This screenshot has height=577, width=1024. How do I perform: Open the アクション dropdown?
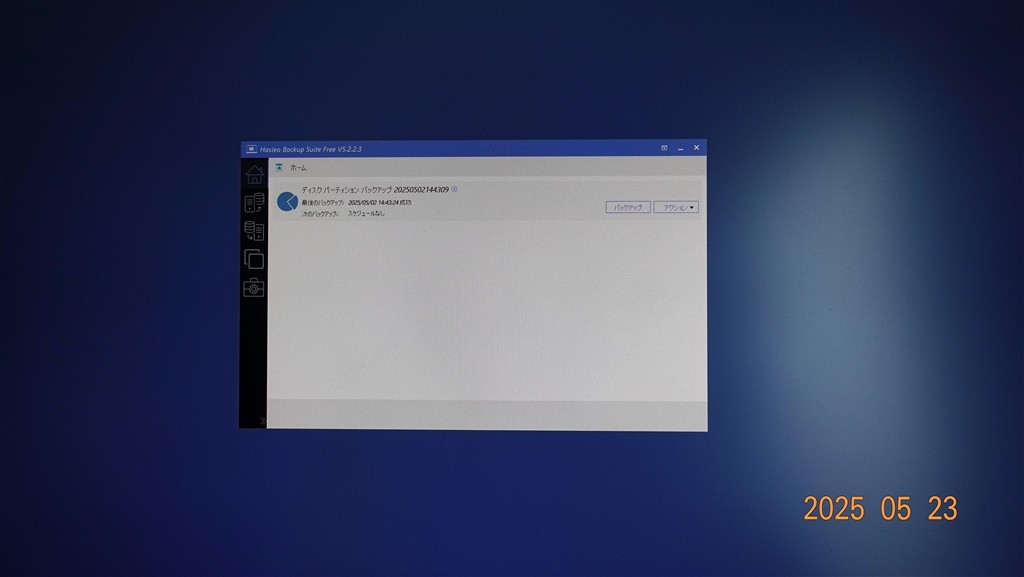tap(676, 207)
